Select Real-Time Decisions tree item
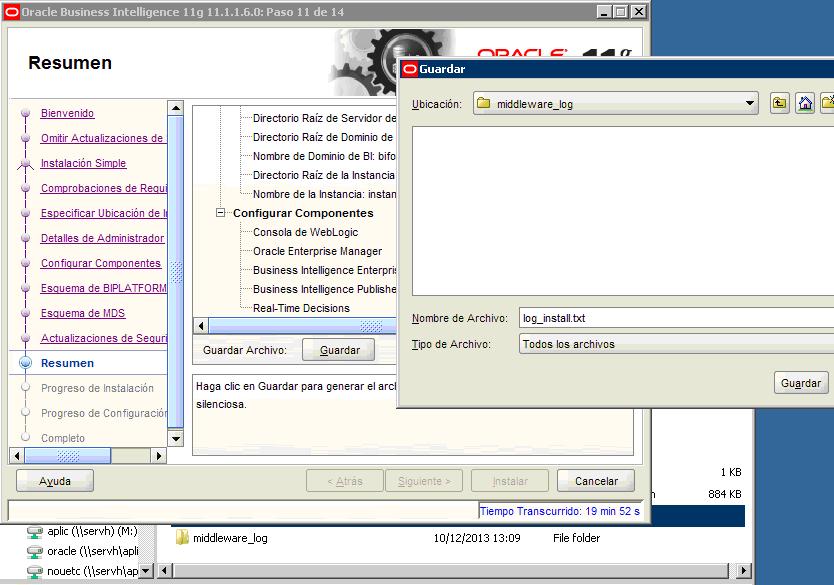The image size is (834, 585). (301, 308)
